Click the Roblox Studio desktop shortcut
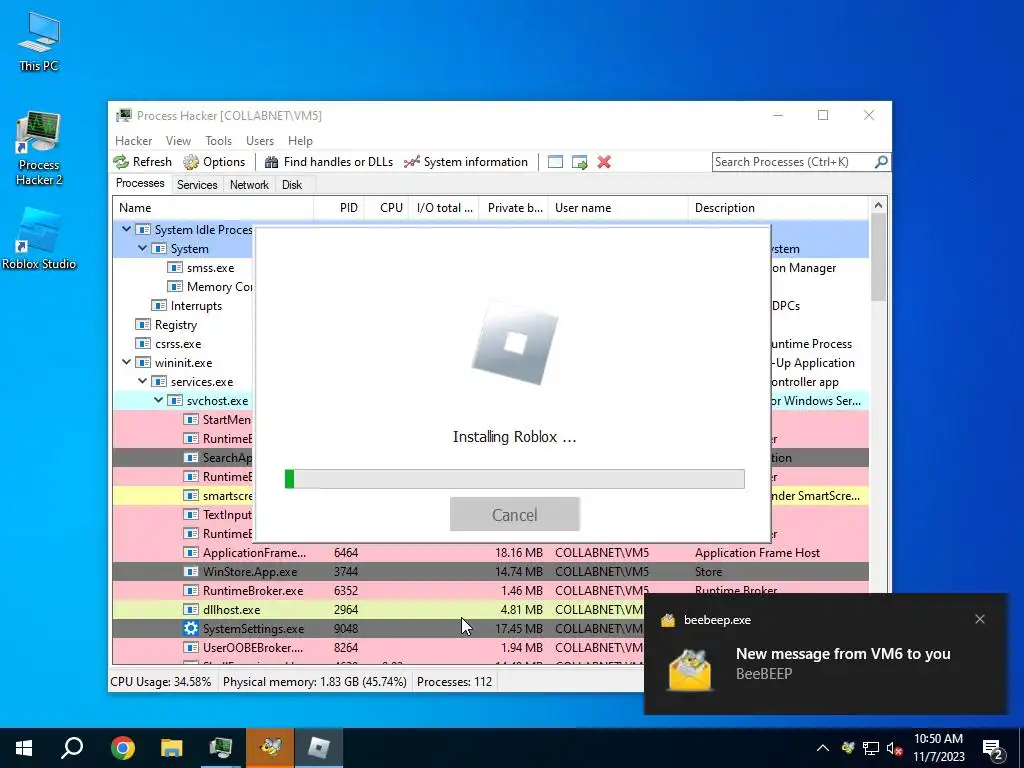 tap(39, 238)
